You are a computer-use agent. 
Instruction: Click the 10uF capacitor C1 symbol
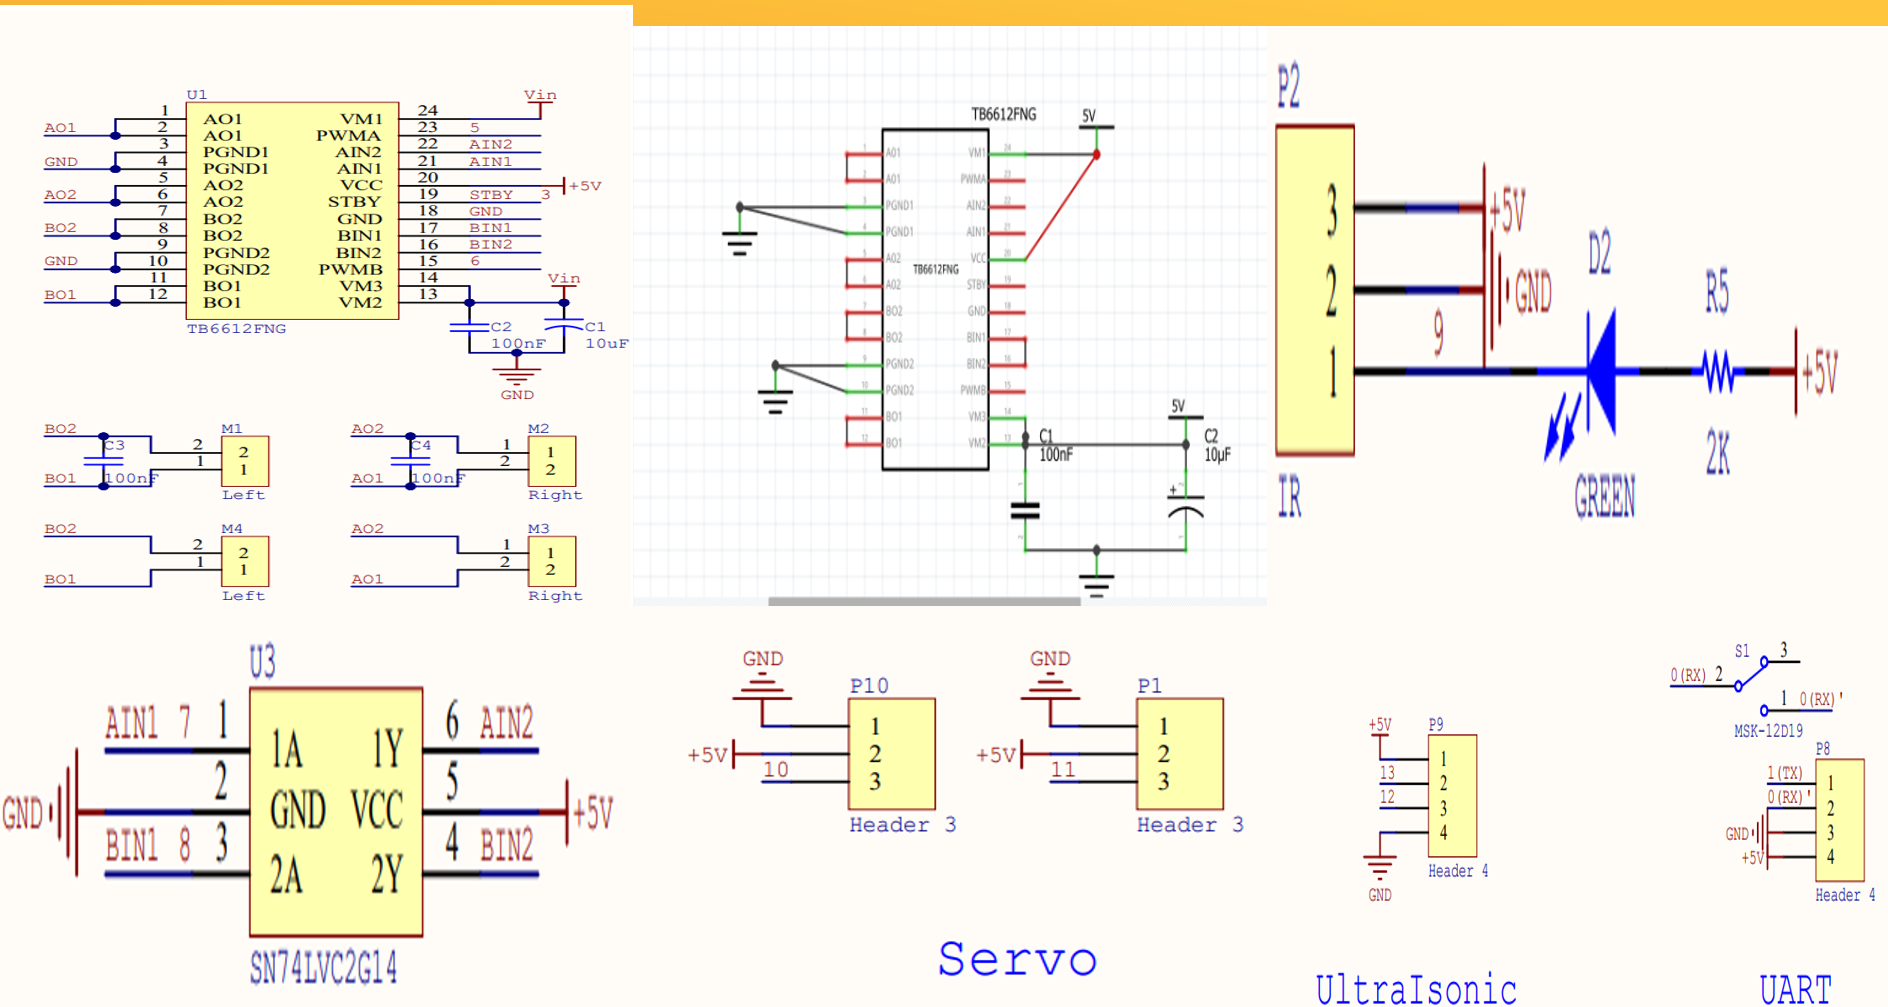[x=563, y=325]
